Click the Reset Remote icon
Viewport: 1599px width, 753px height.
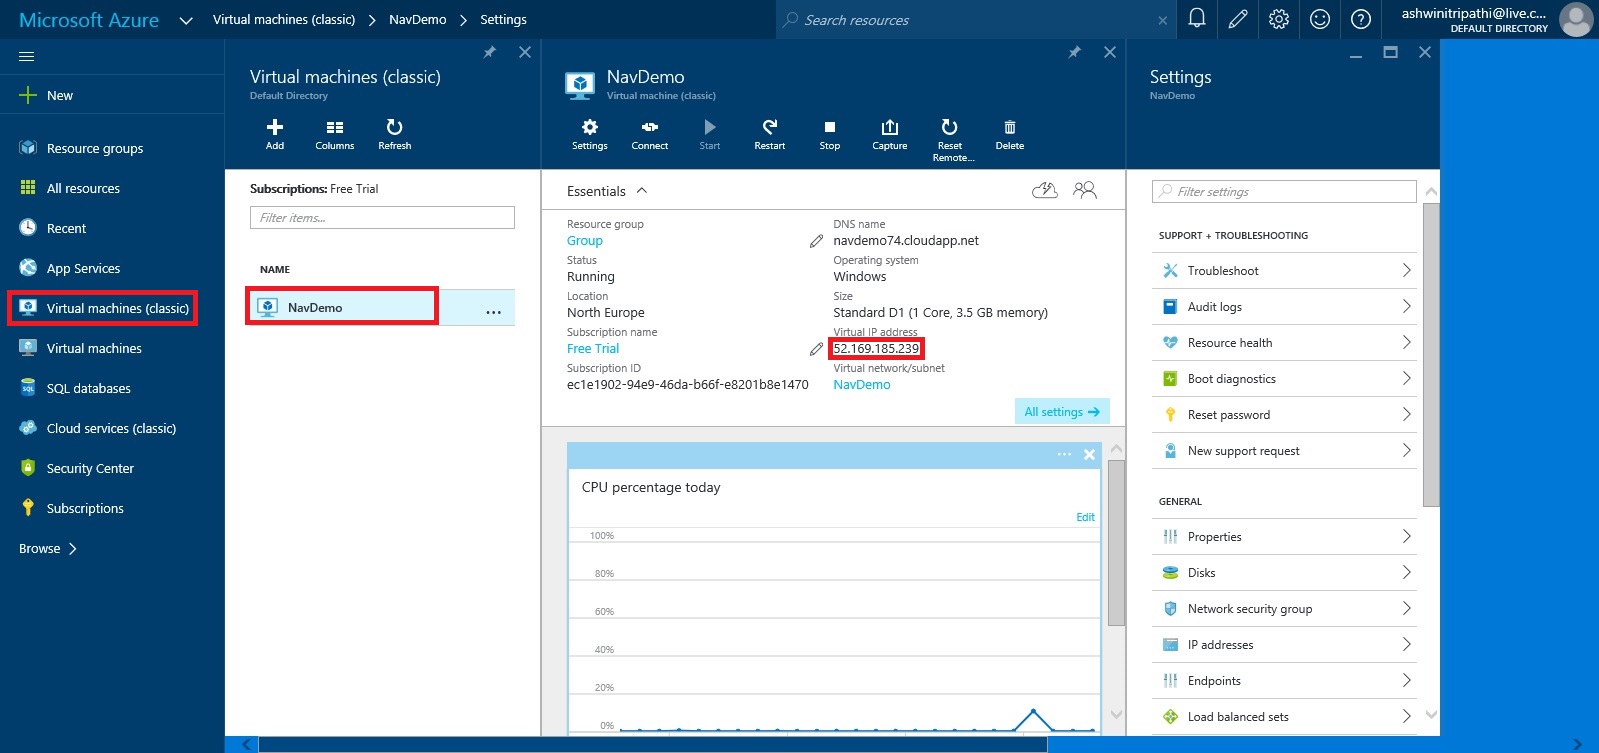click(949, 128)
